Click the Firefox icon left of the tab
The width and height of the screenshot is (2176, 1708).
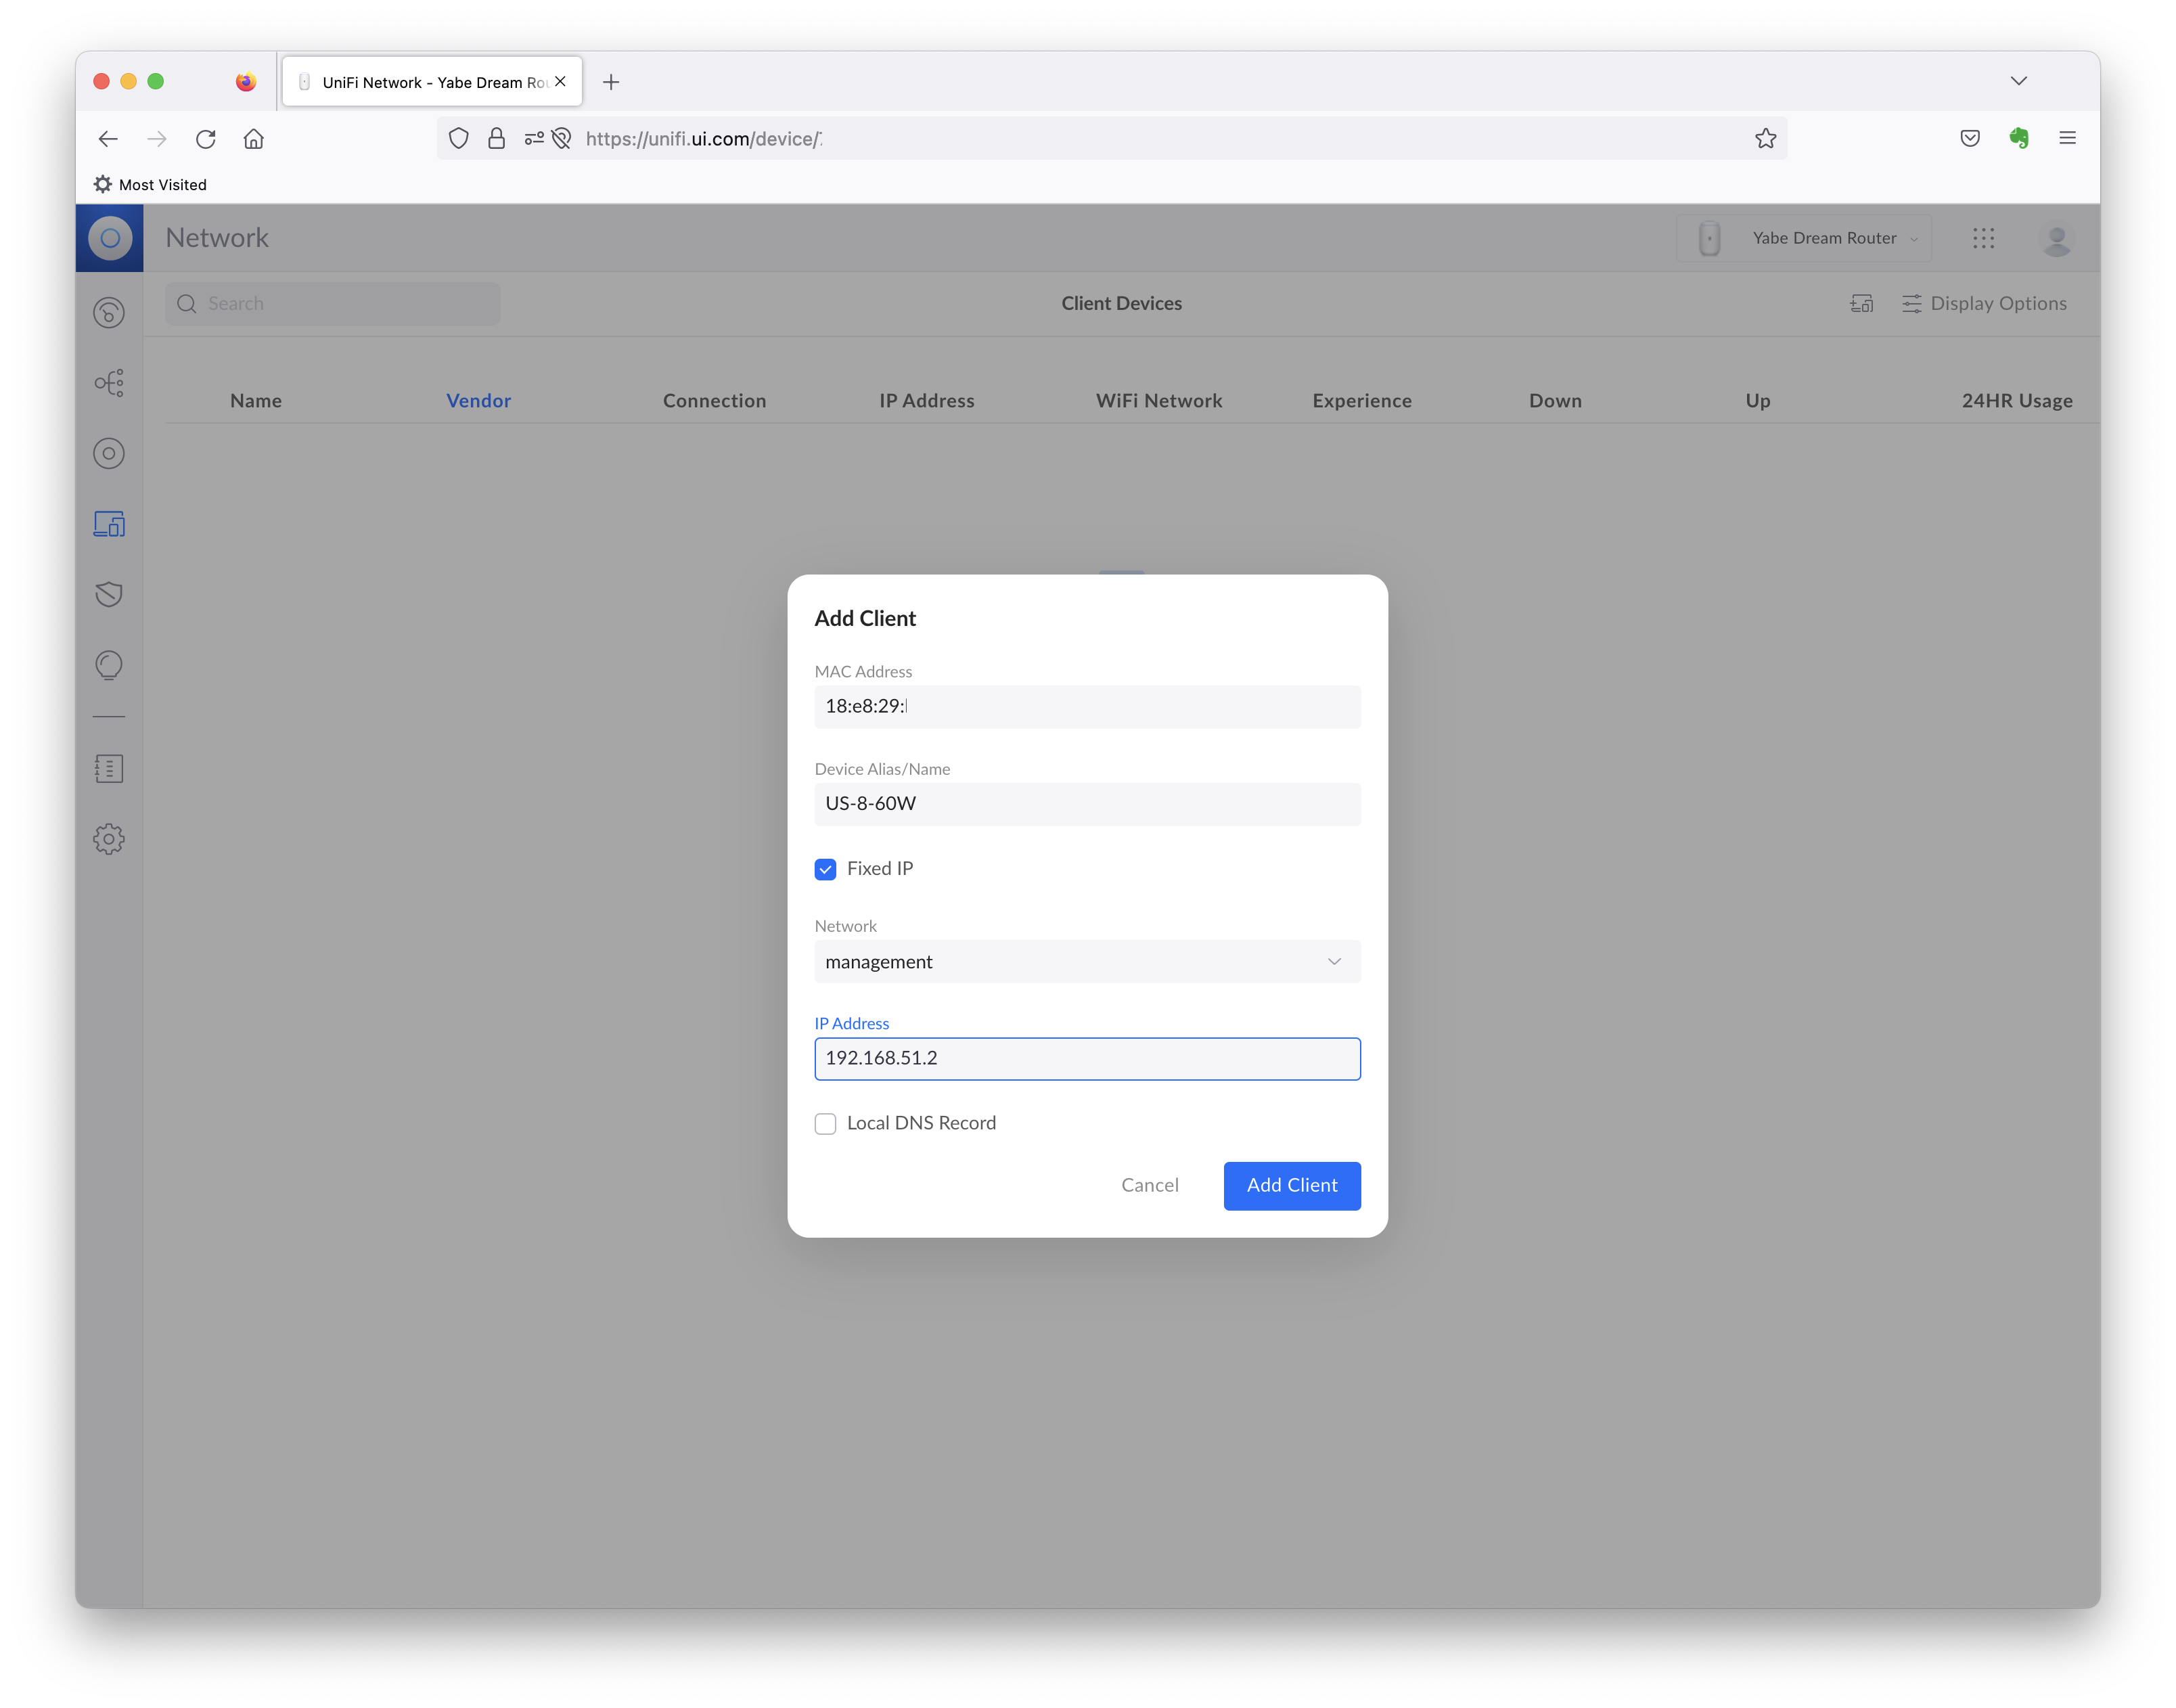point(246,82)
